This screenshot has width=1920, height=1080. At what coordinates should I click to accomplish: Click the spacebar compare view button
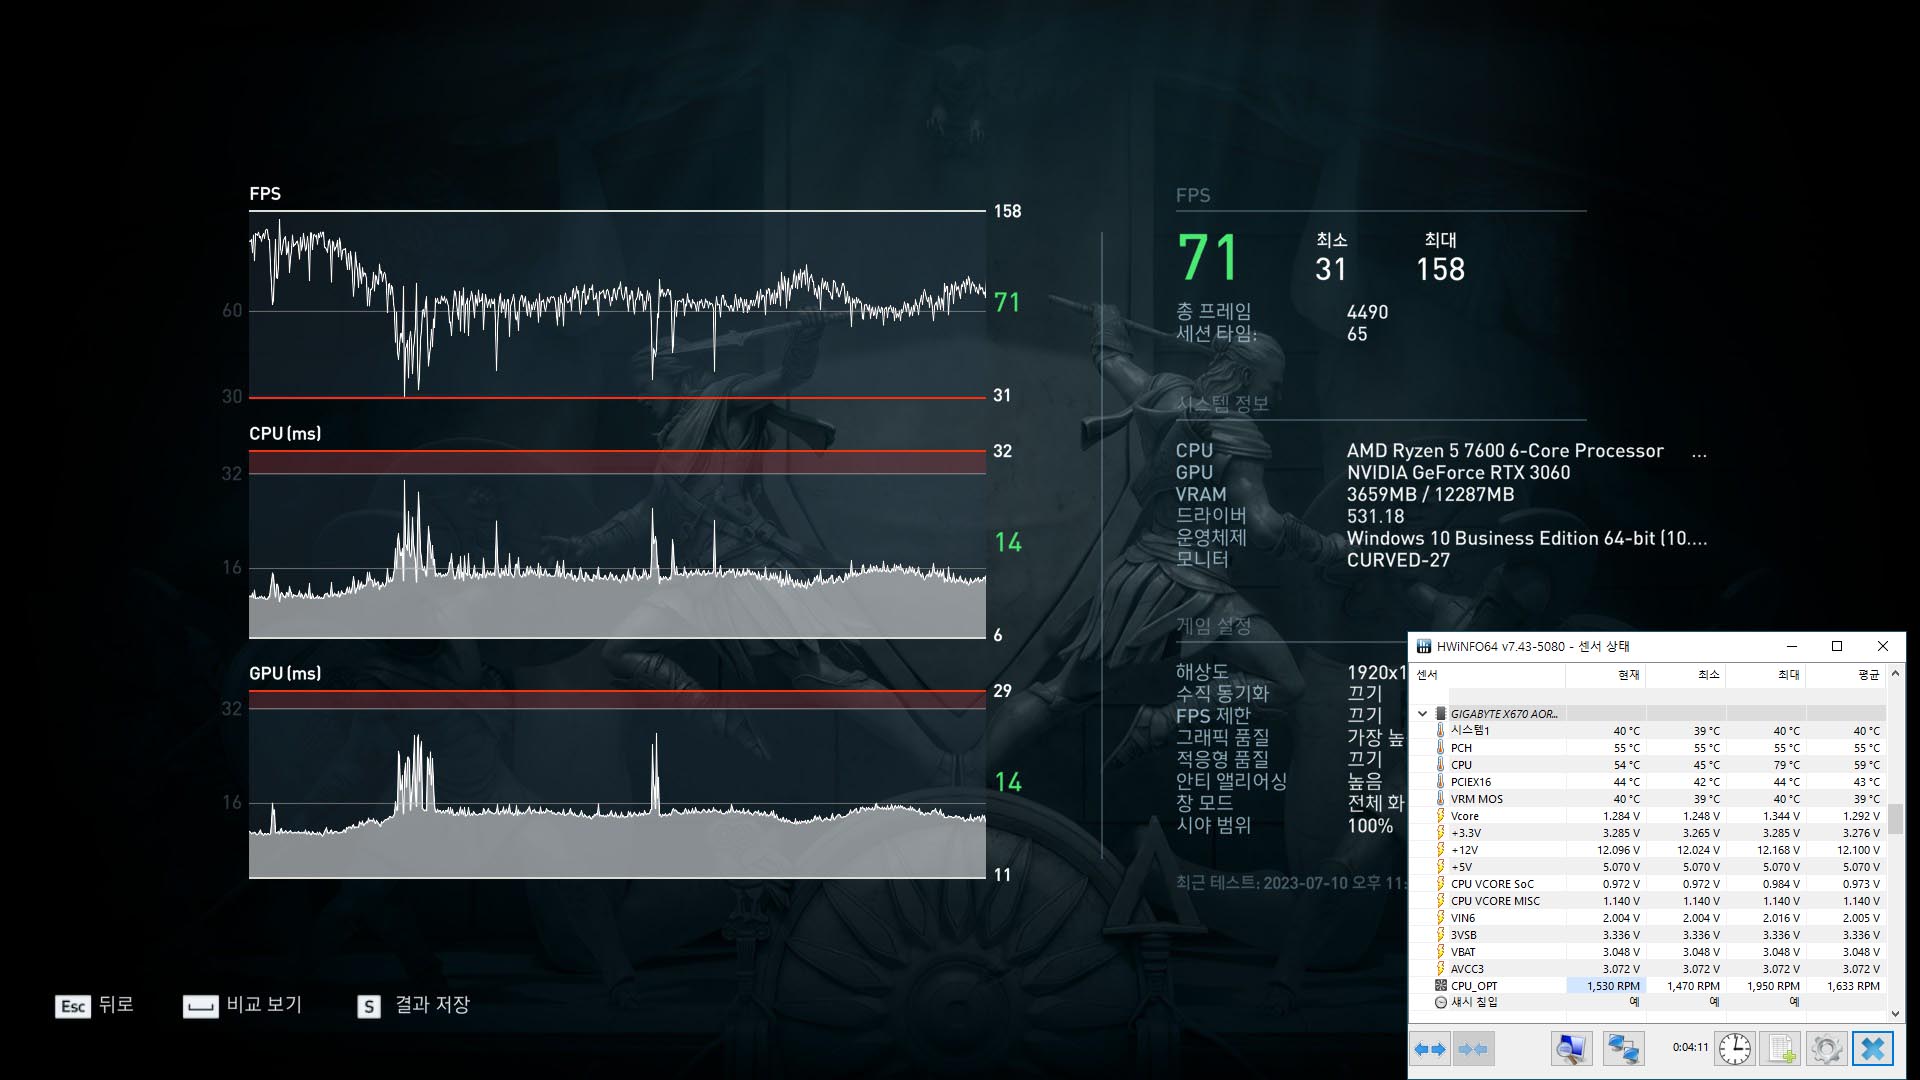[200, 1006]
